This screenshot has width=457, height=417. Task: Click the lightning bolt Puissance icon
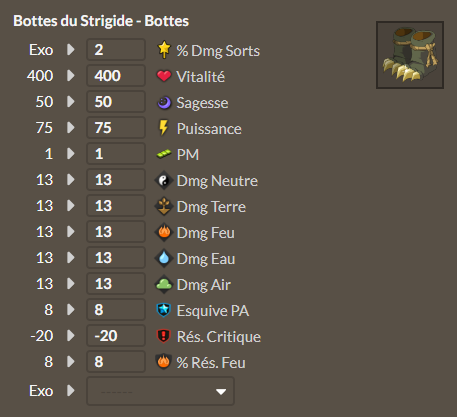[x=163, y=128]
